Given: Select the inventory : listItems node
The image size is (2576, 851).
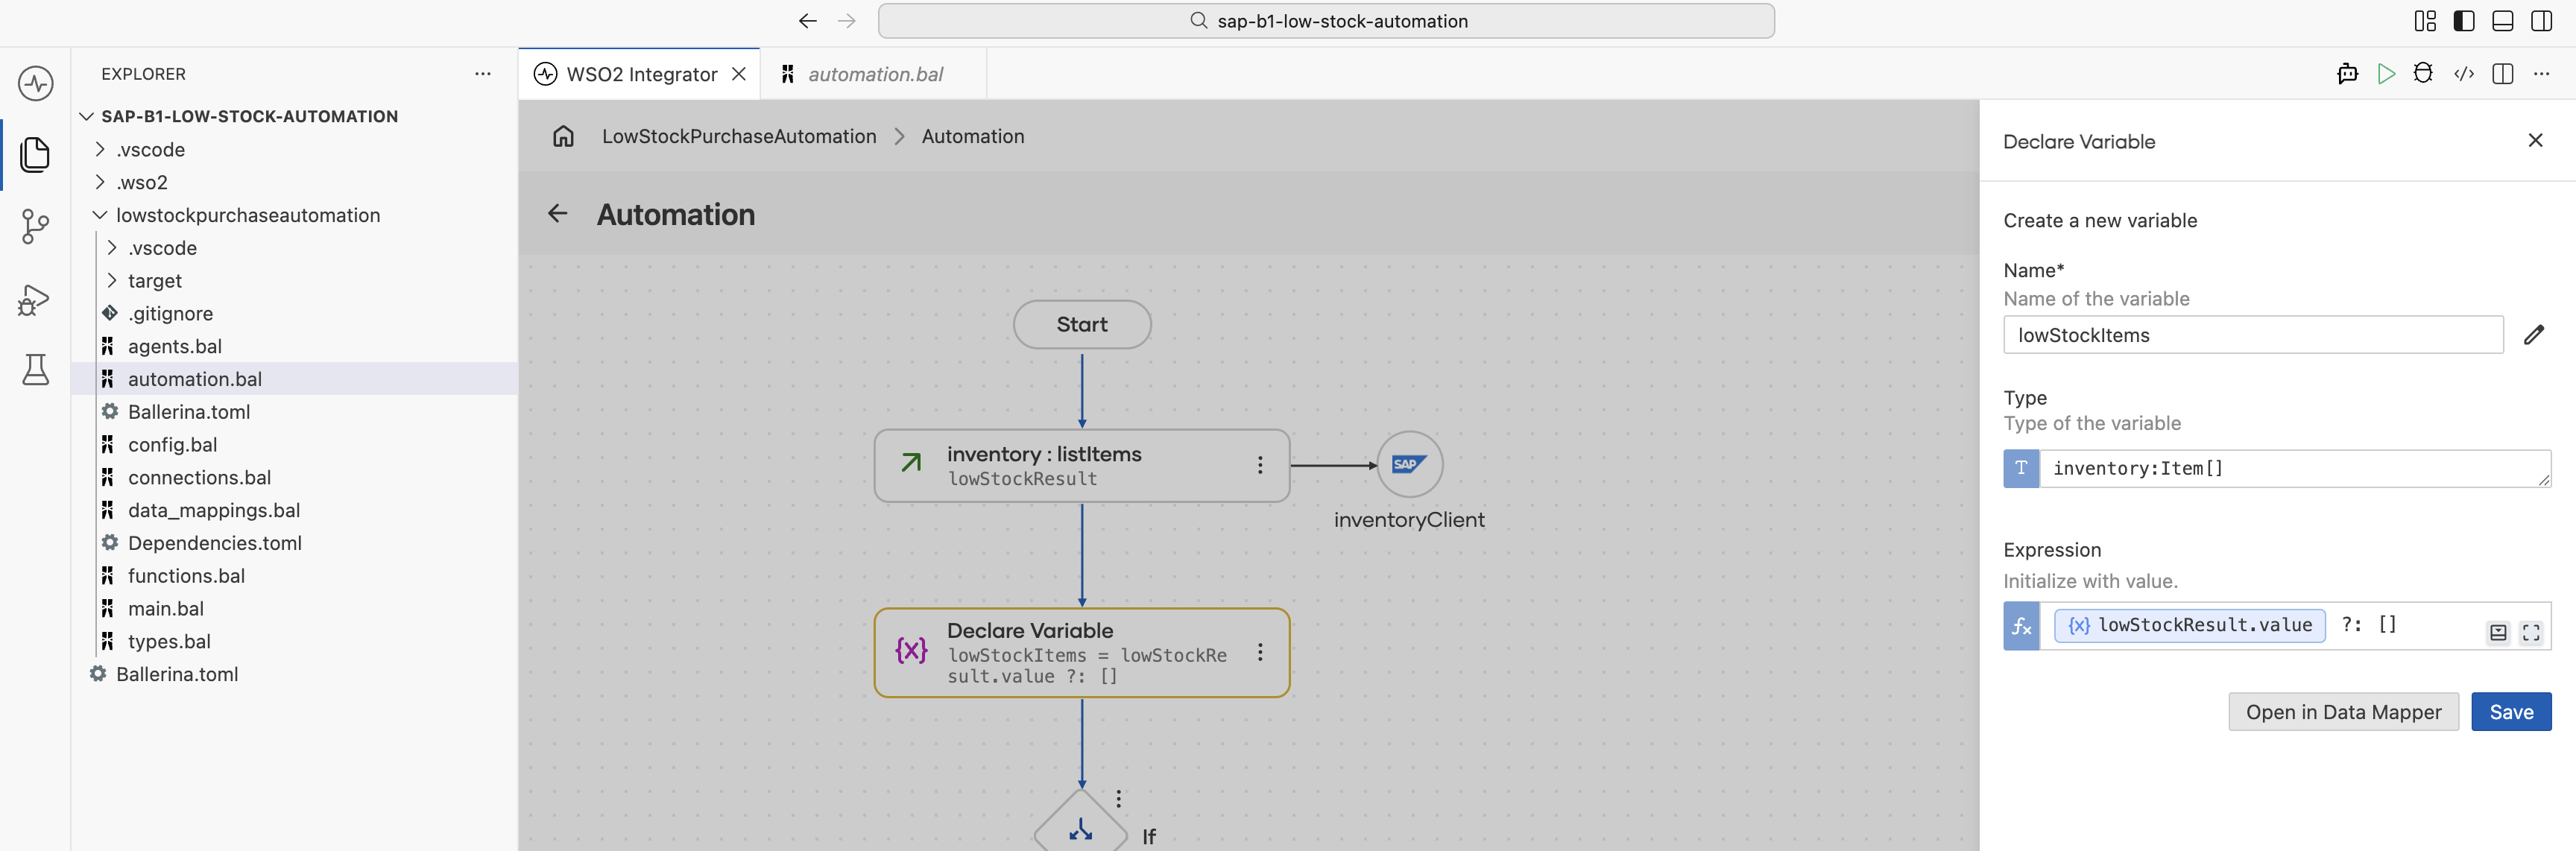Looking at the screenshot, I should pyautogui.click(x=1082, y=466).
